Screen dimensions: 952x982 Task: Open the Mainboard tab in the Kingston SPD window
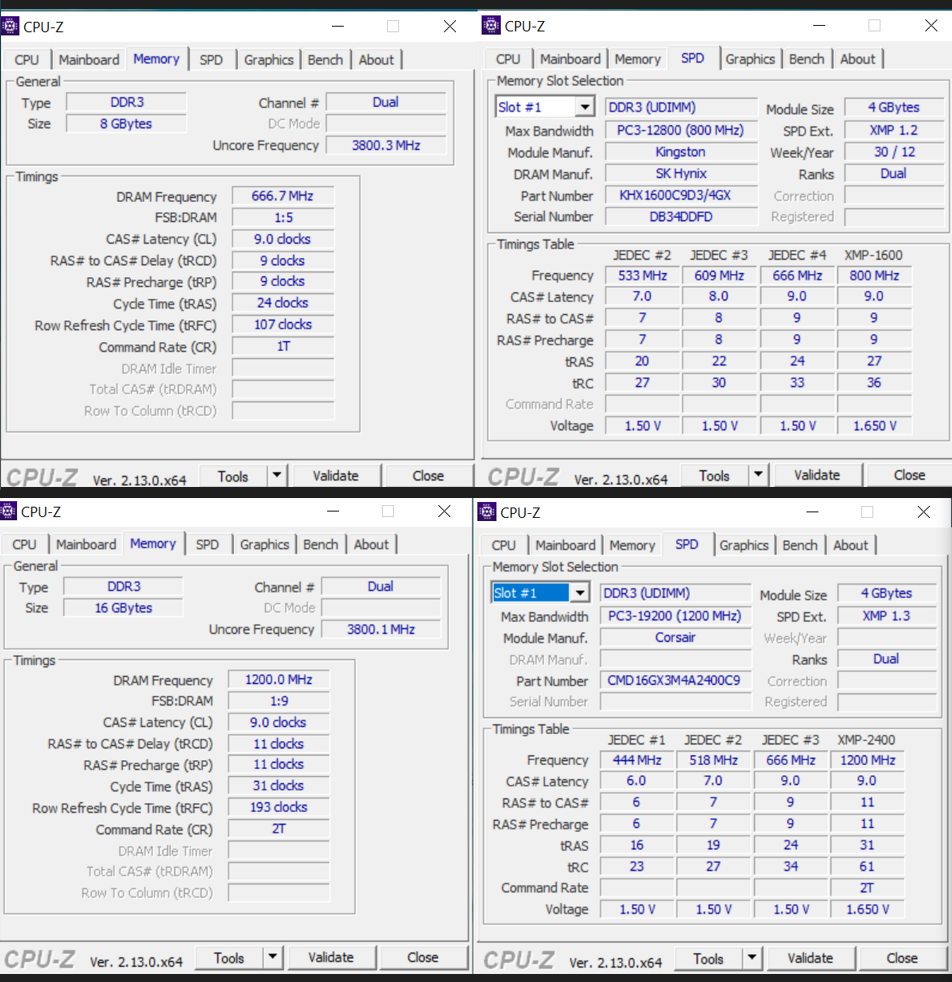tap(571, 59)
